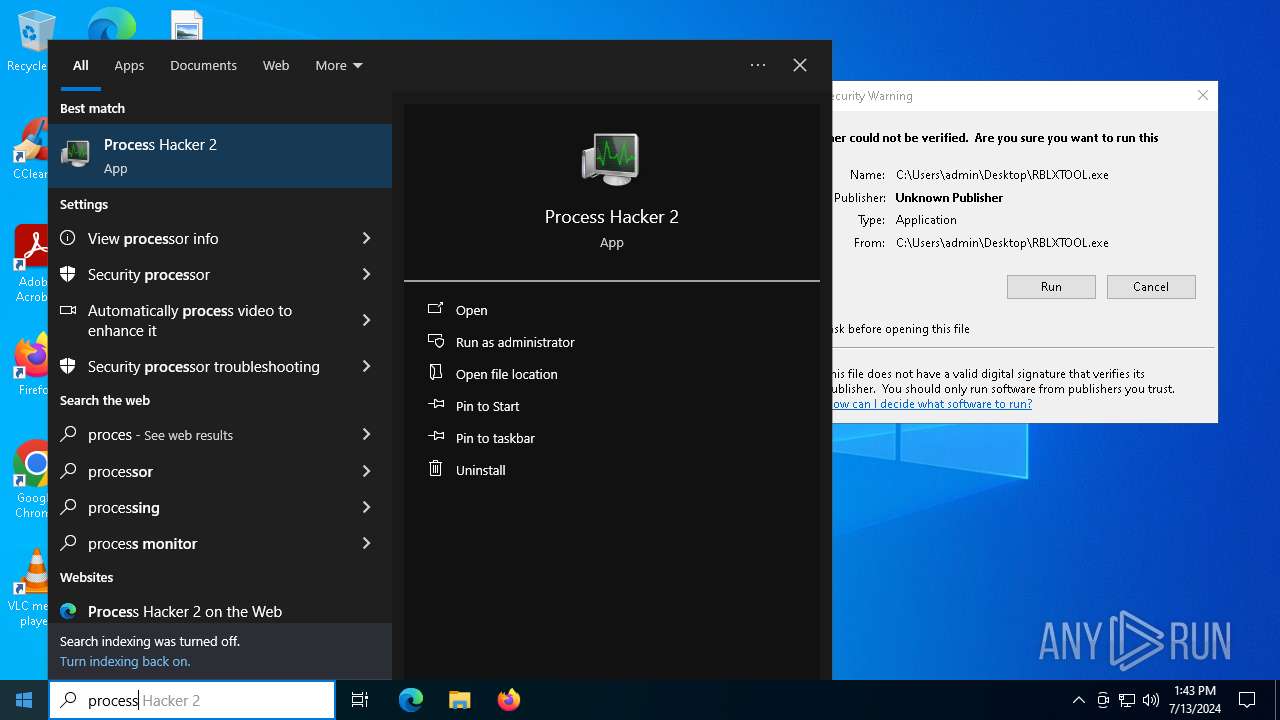Click Turn indexing back on link
1280x720 pixels.
[x=125, y=661]
